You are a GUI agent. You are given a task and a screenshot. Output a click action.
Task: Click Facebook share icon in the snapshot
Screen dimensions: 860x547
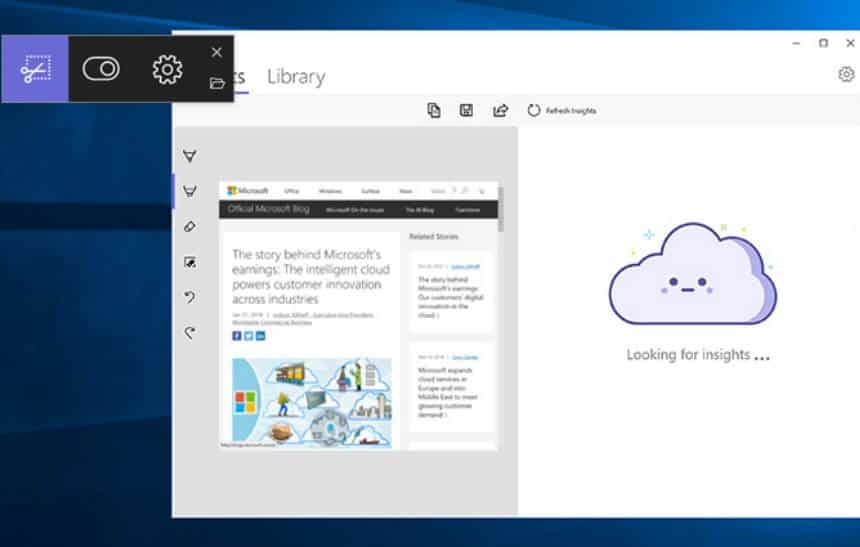tap(236, 336)
